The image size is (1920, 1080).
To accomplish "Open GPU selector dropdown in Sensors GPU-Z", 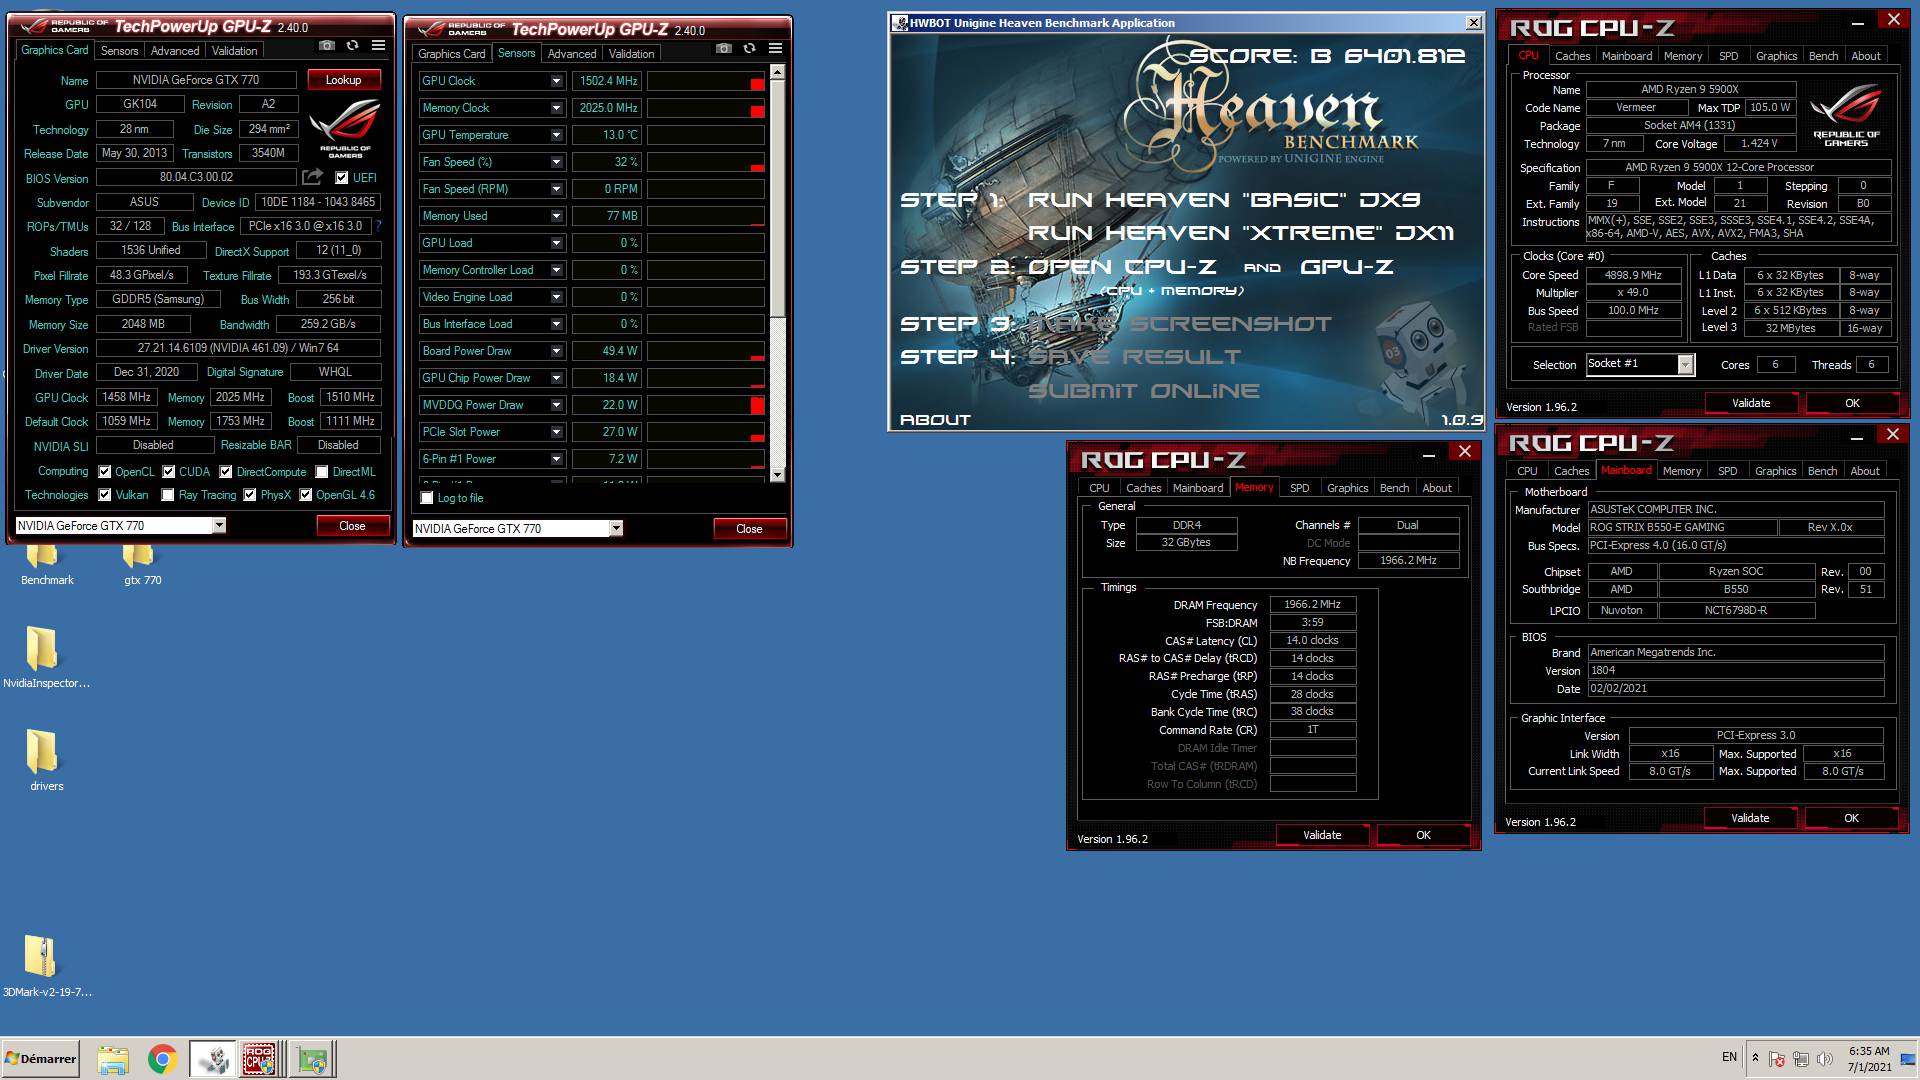I will point(616,528).
